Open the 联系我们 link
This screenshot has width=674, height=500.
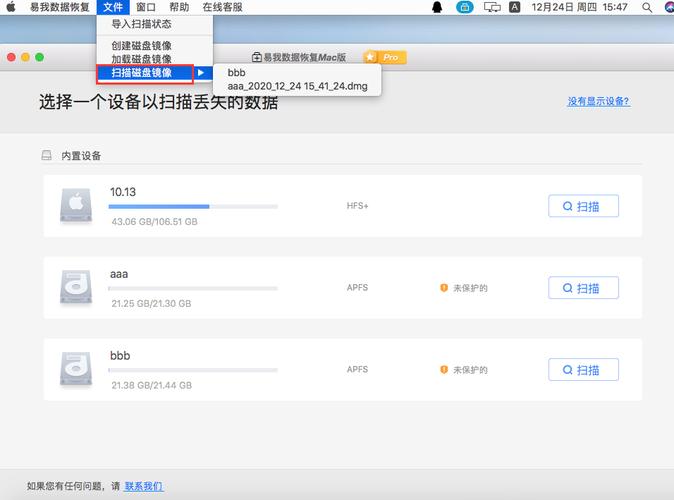[x=144, y=486]
